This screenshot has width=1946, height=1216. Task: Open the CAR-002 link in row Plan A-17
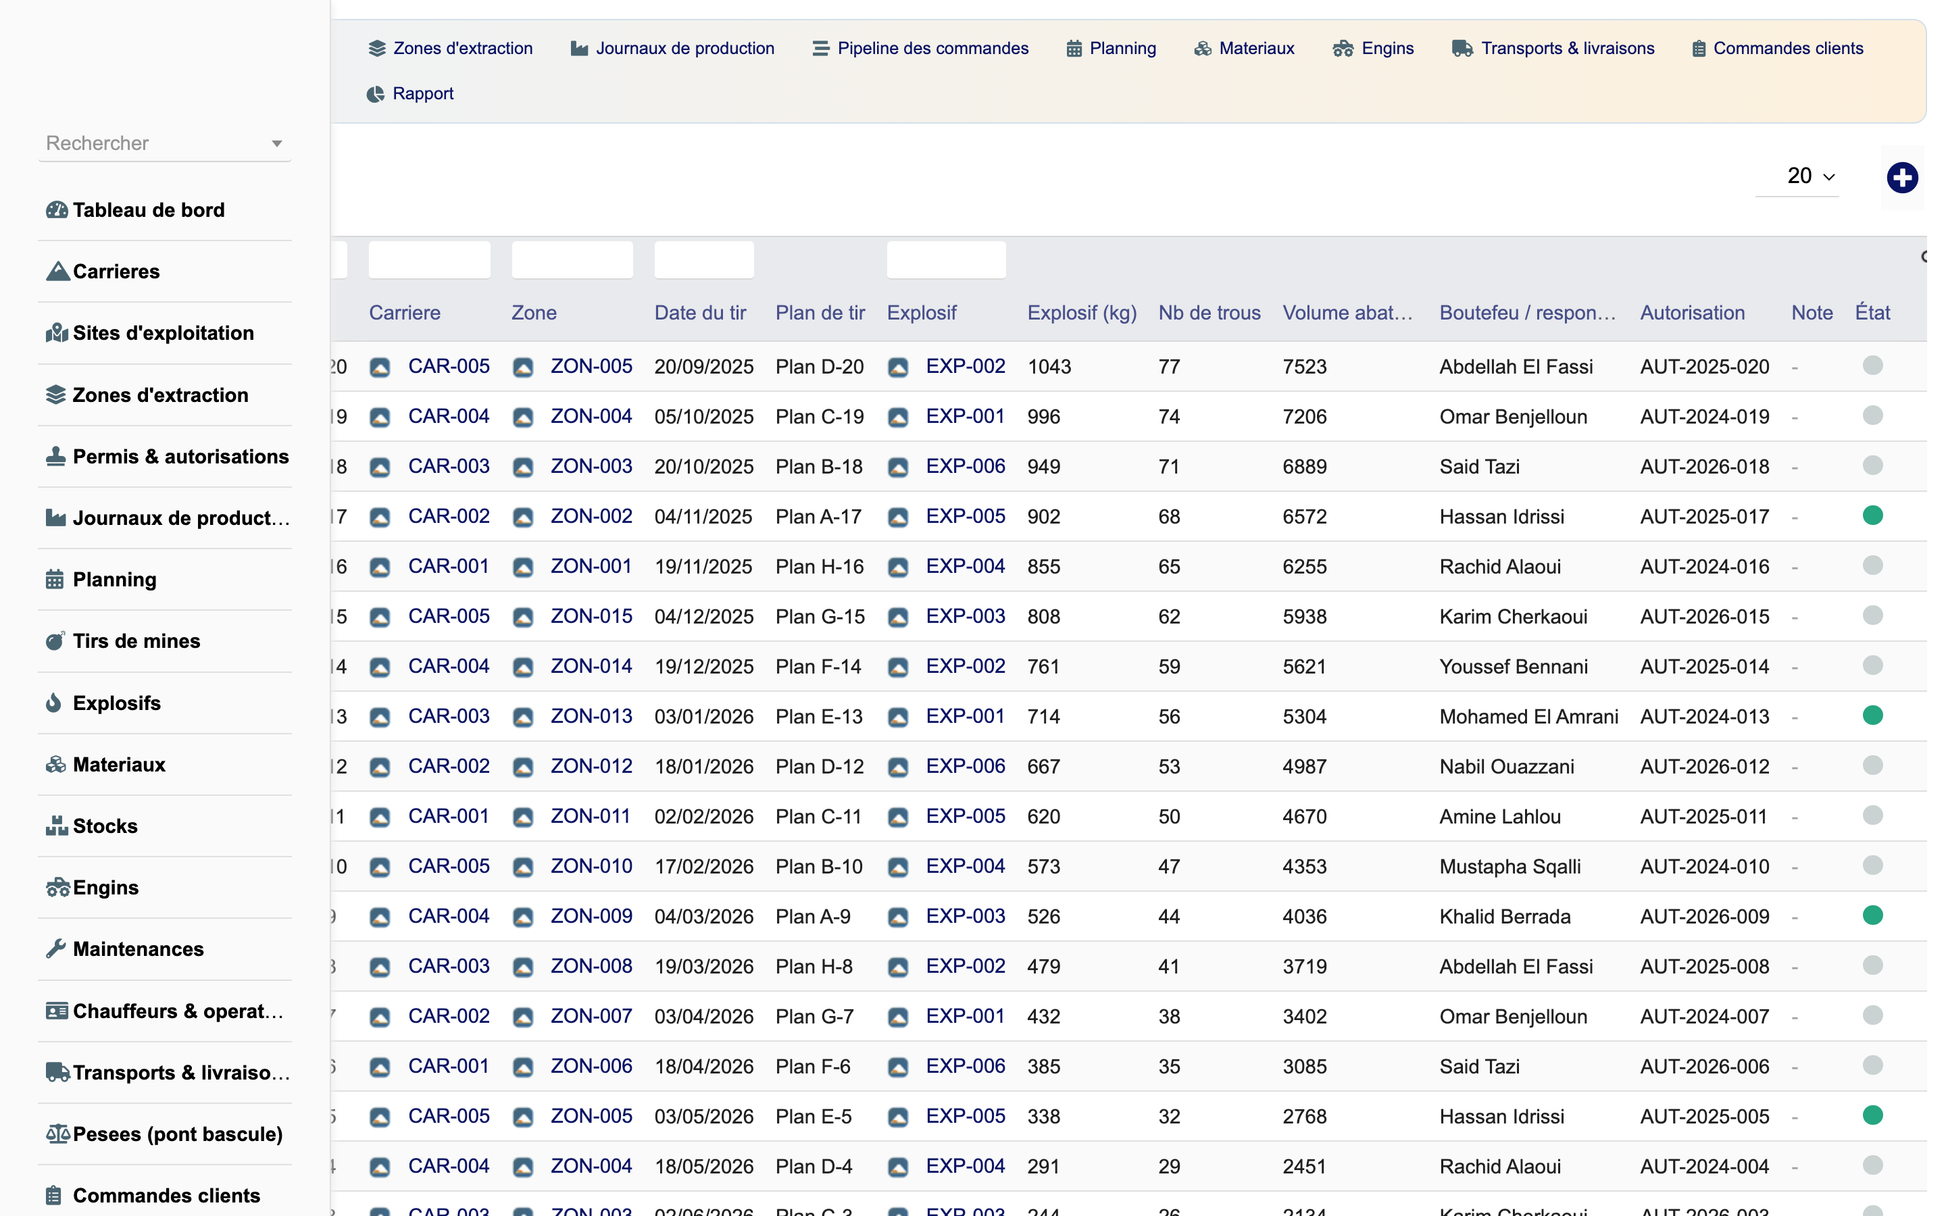pos(449,516)
